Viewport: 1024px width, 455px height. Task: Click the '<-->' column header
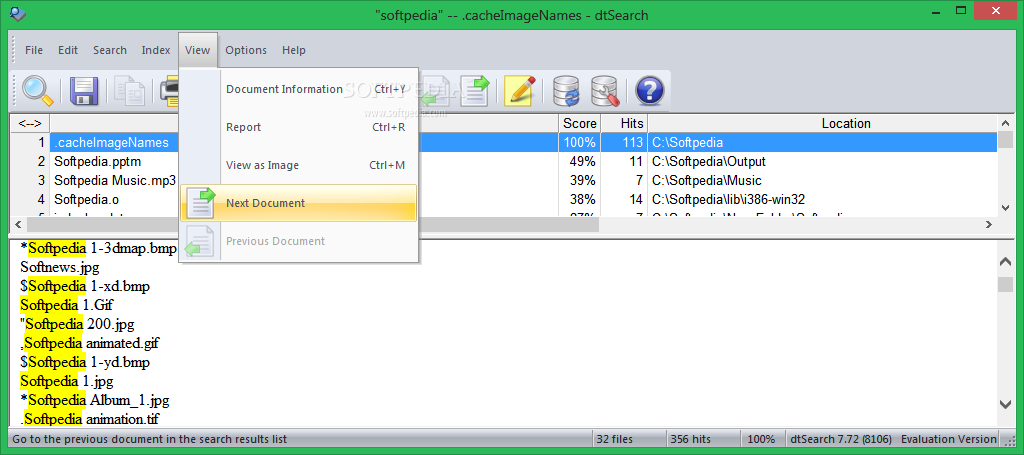click(x=30, y=123)
